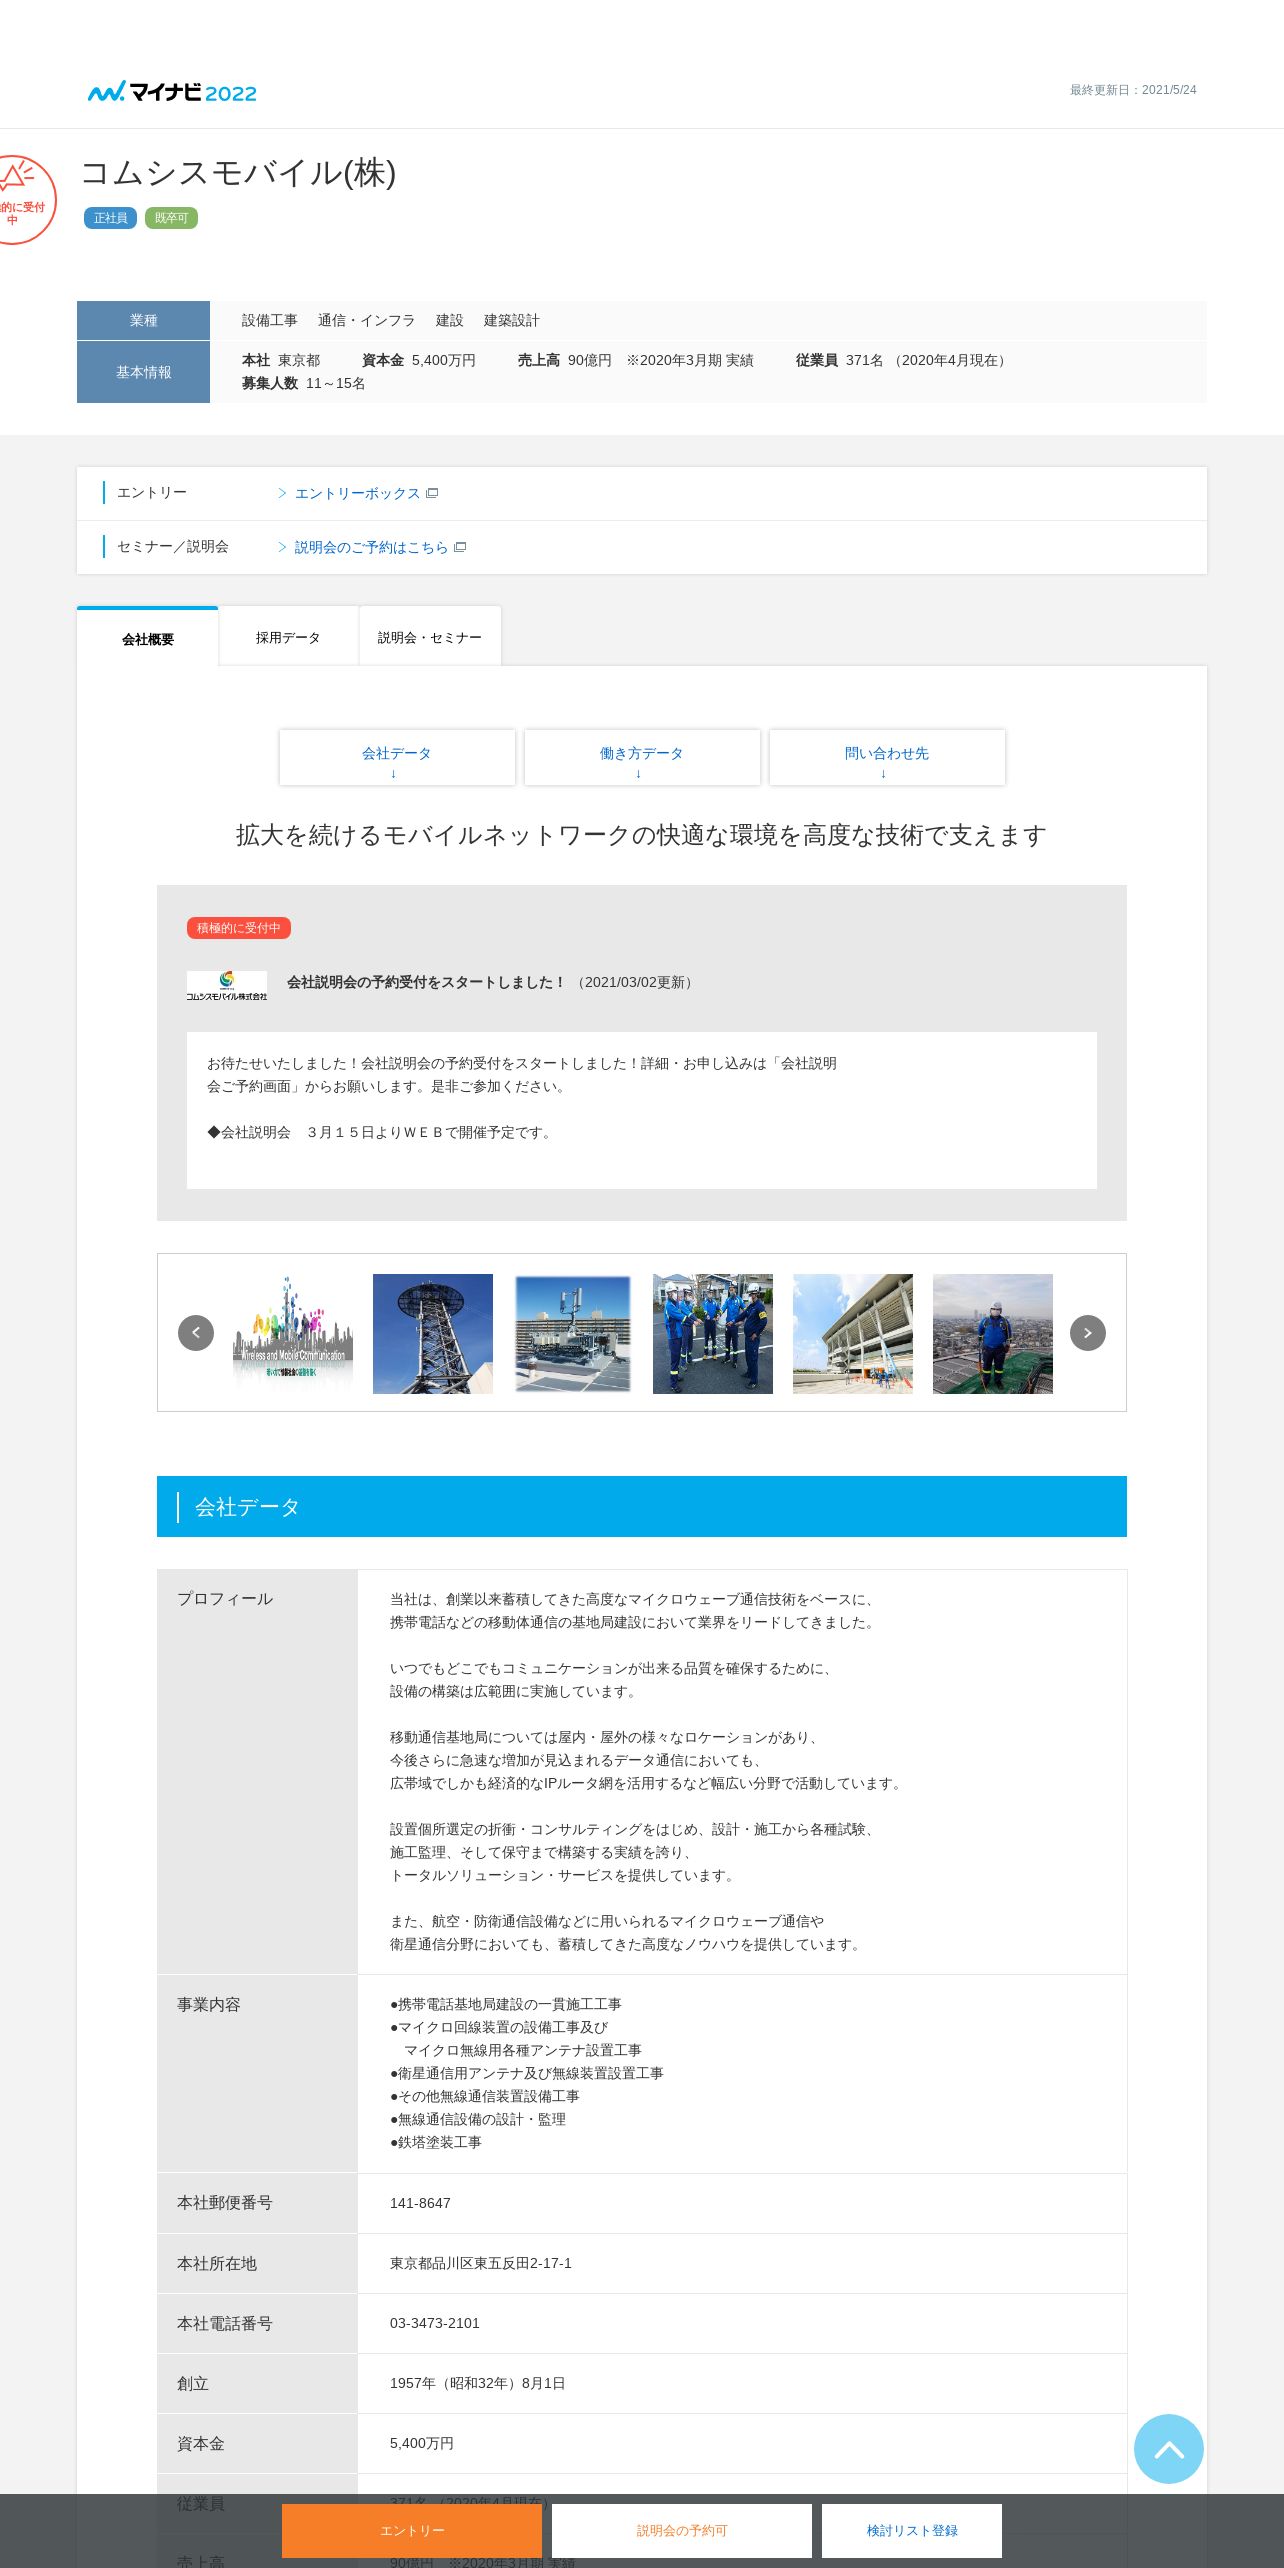Click the 基本情報 label cell
The image size is (1284, 2568).
143,372
